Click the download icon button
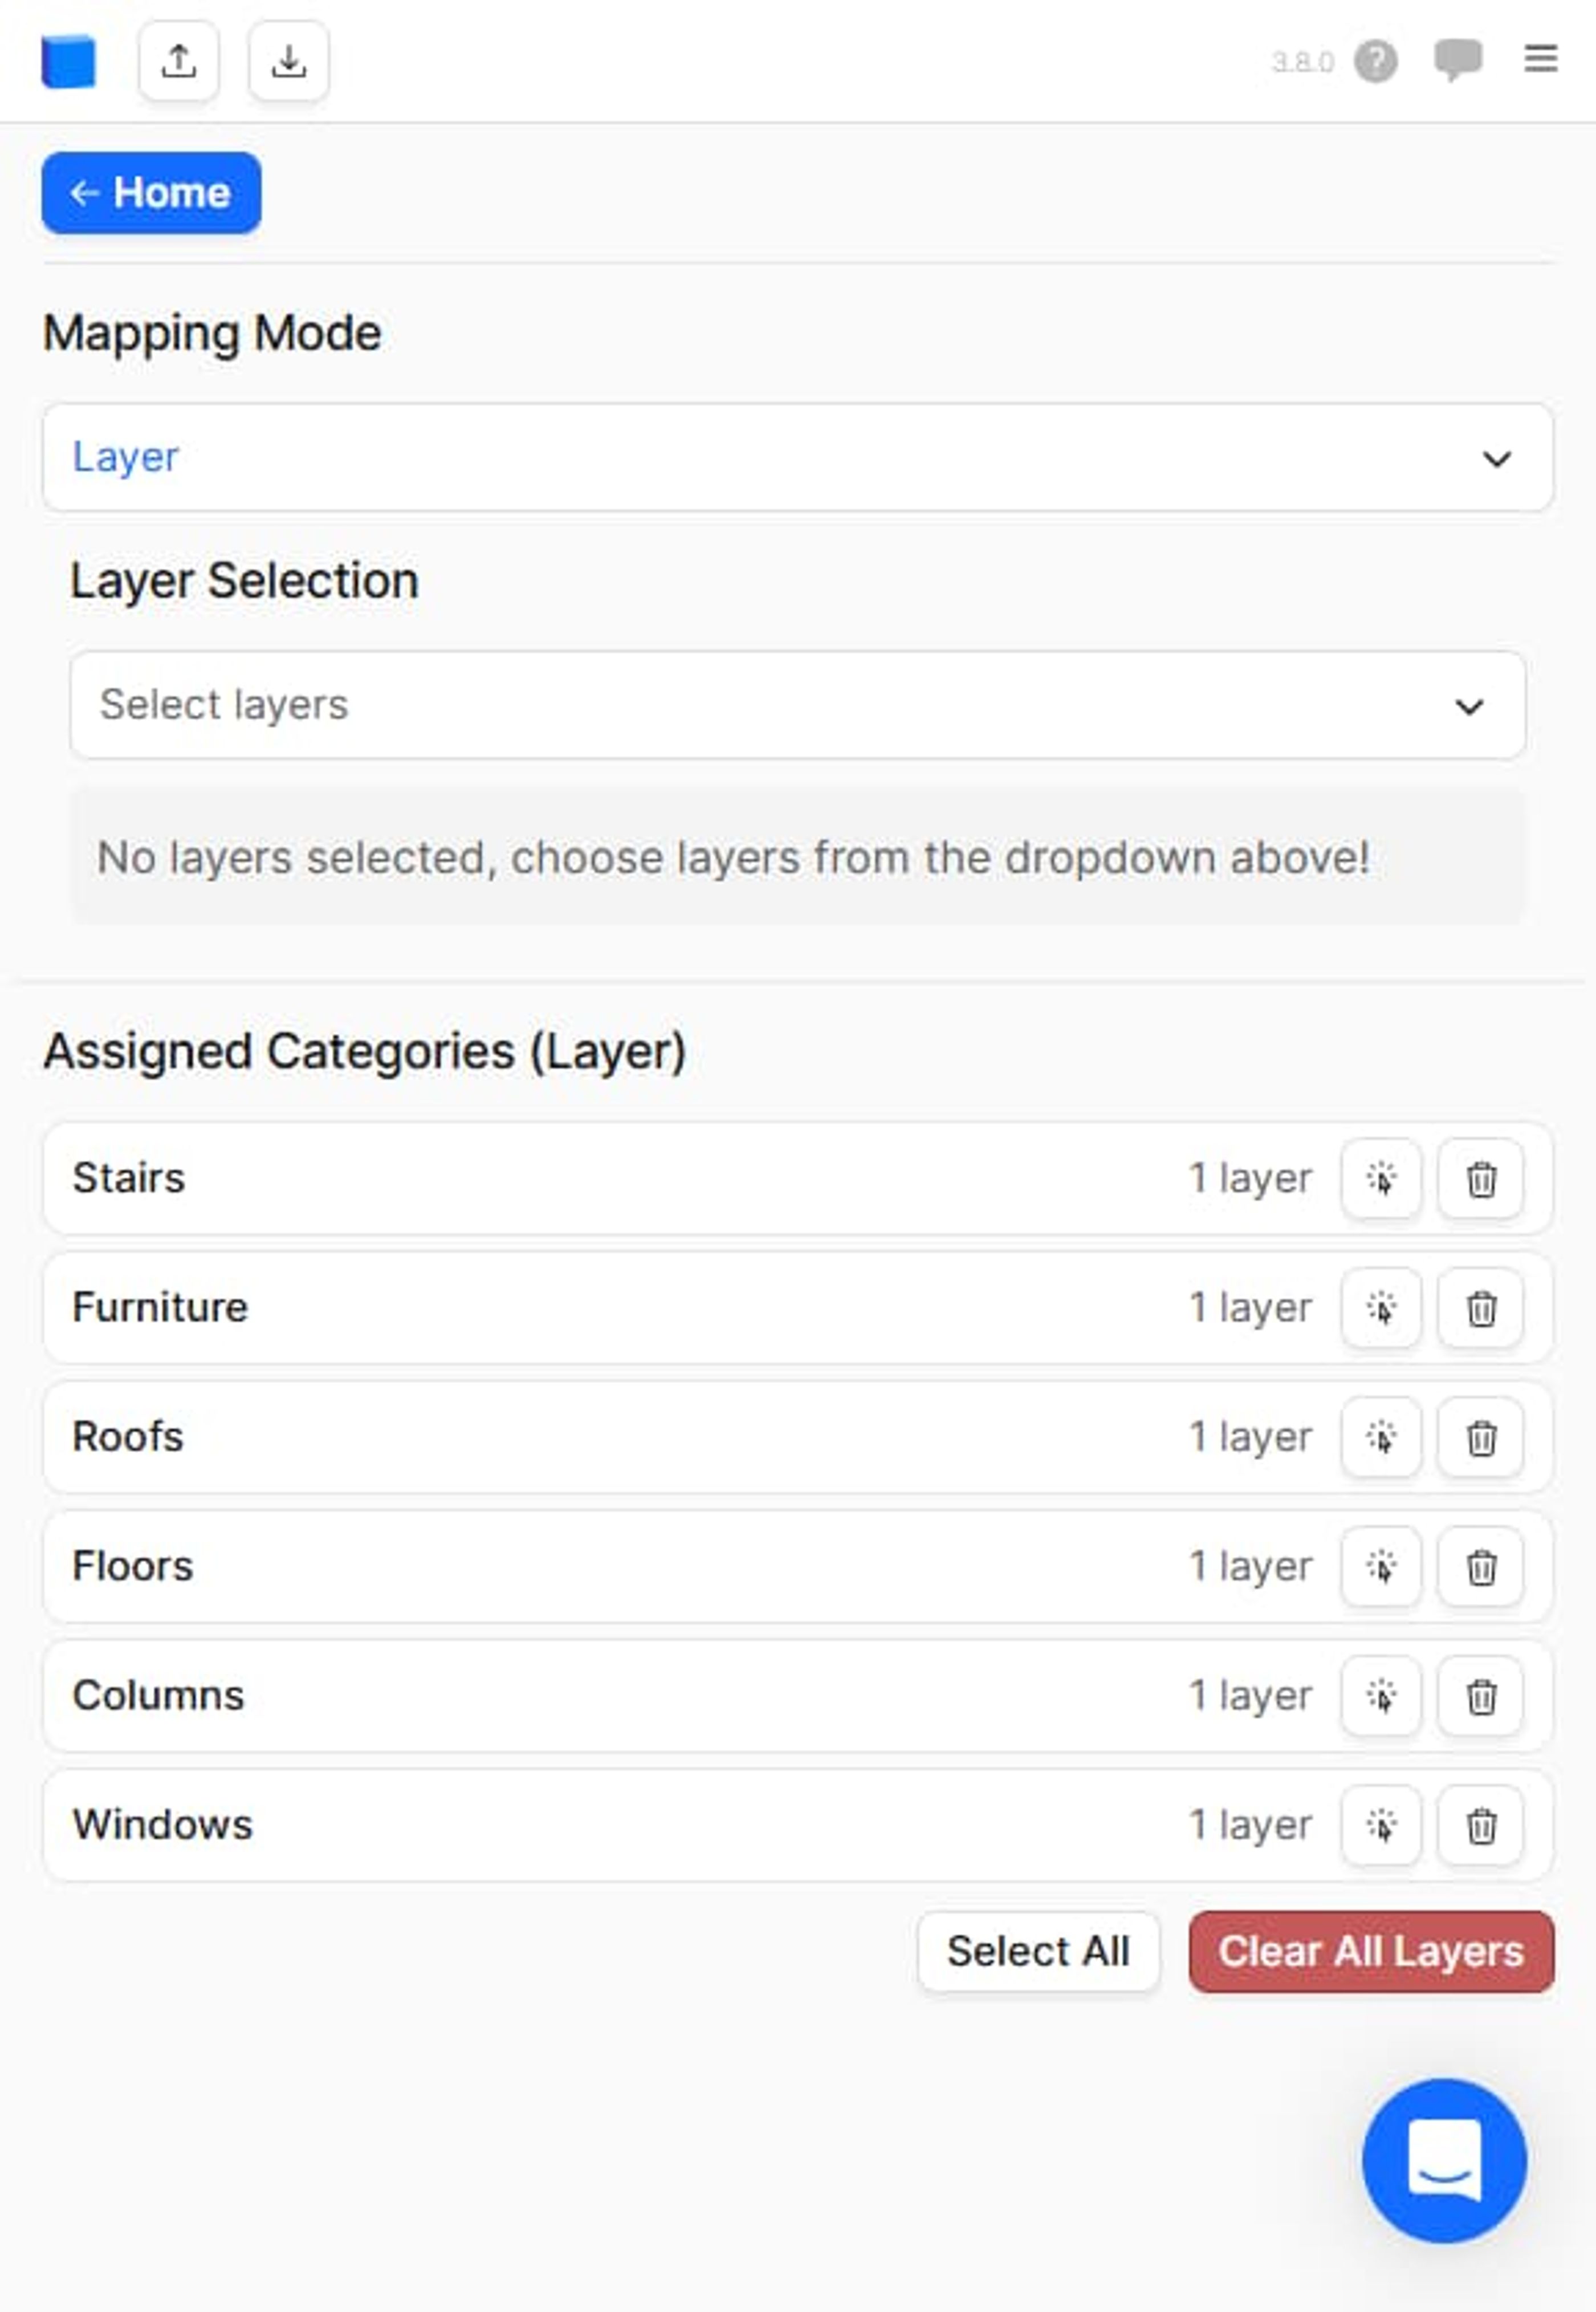 [289, 61]
